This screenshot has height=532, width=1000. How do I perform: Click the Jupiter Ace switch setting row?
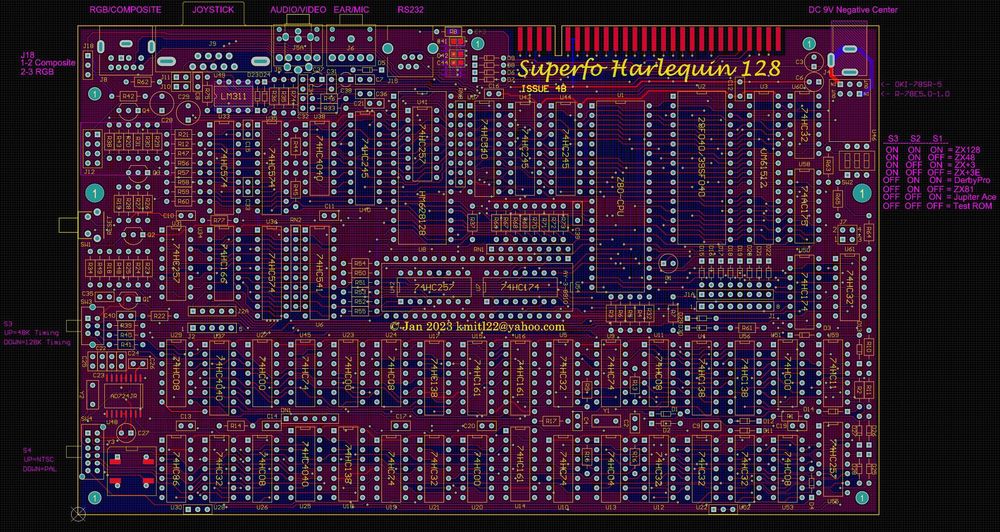tap(940, 197)
